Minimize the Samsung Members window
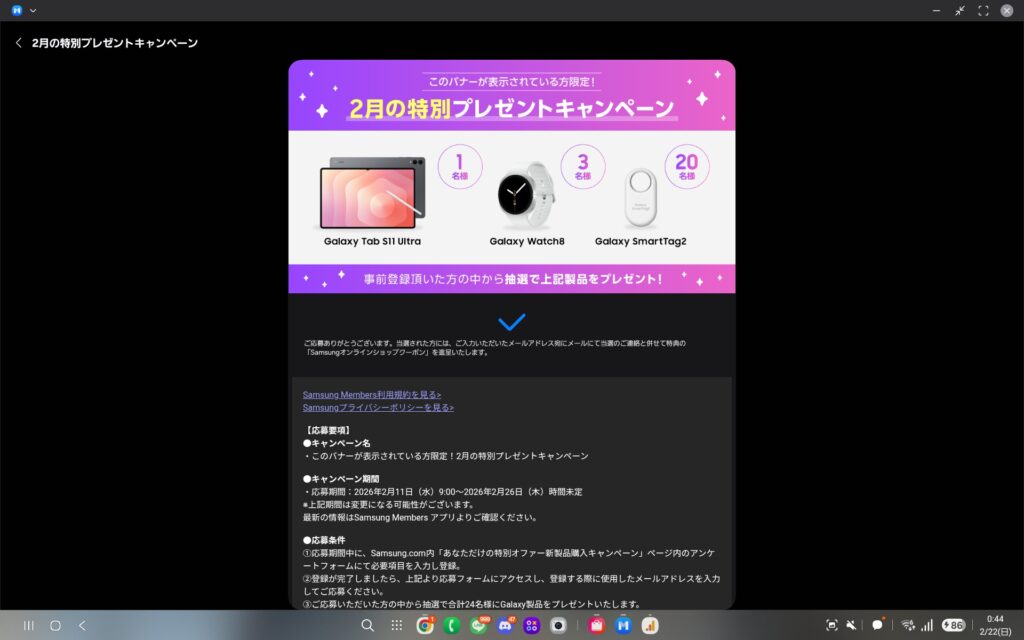The height and width of the screenshot is (640, 1024). pyautogui.click(x=936, y=10)
